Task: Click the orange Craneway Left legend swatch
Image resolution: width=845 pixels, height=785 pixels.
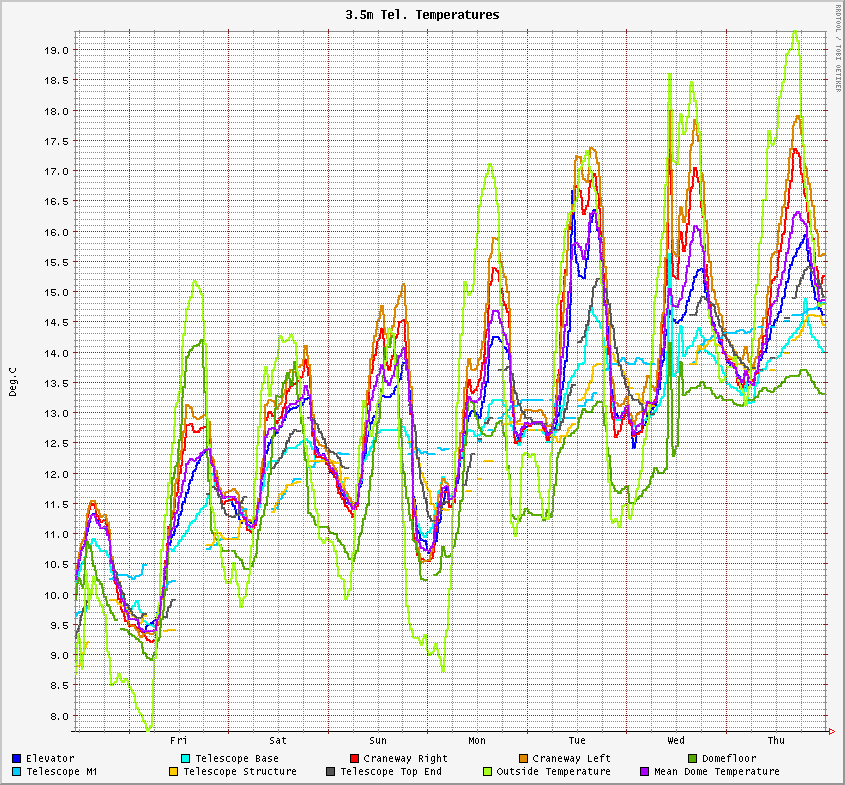Action: (523, 758)
